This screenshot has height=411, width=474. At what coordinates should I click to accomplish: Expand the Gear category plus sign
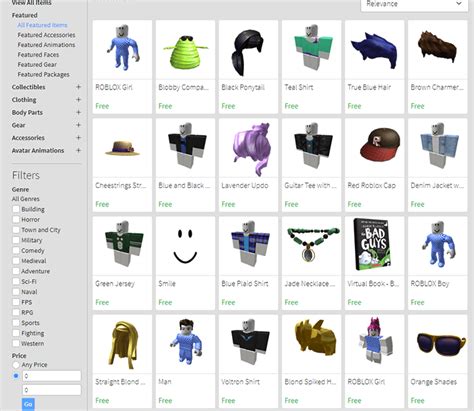(x=78, y=125)
